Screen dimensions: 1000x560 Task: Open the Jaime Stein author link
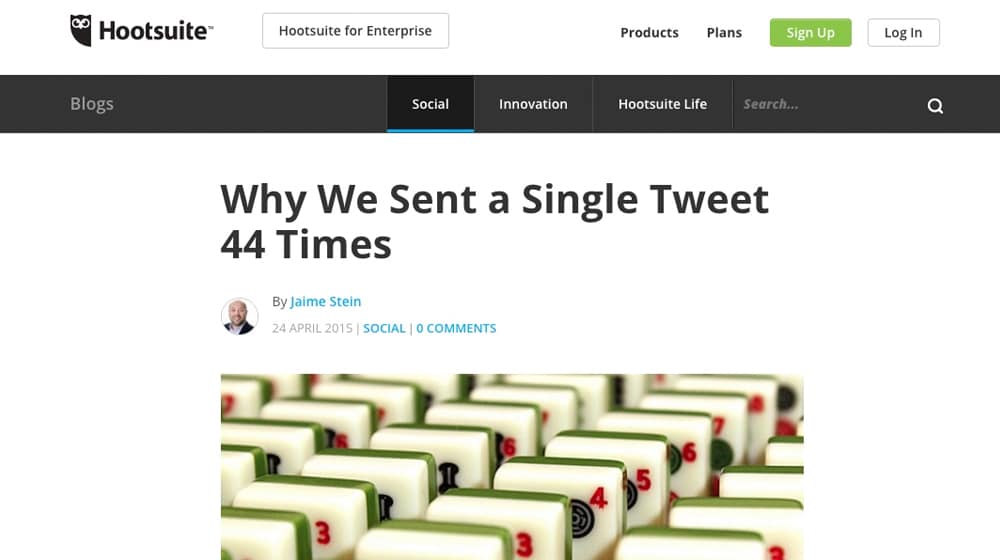pos(325,301)
